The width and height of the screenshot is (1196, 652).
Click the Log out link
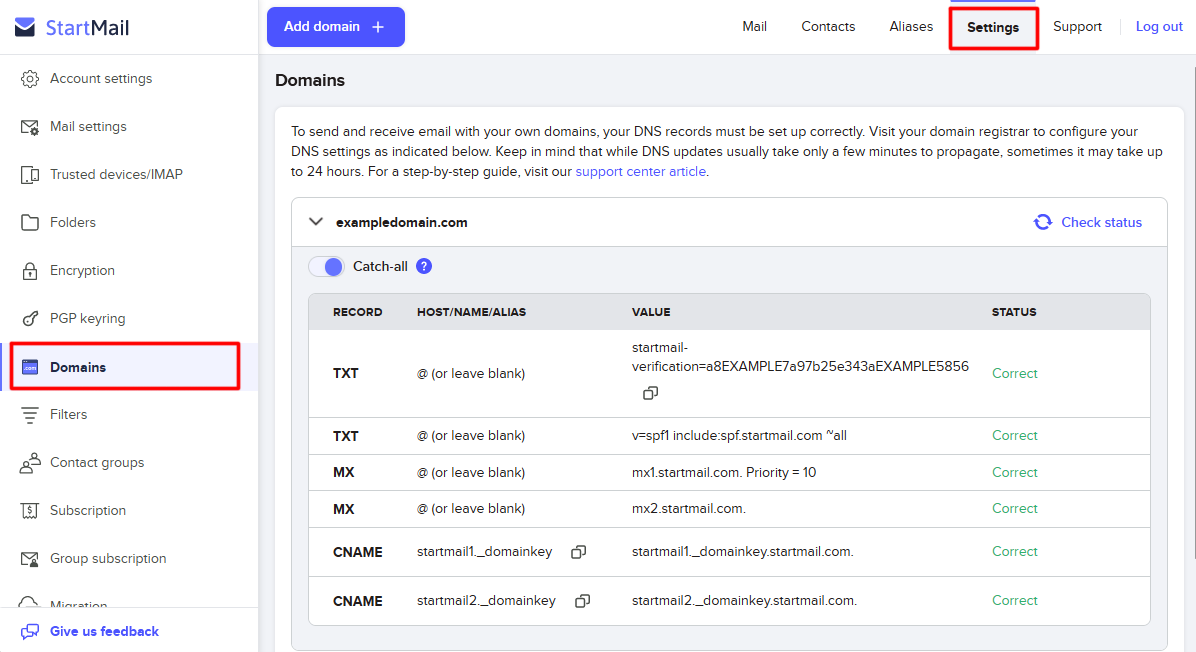point(1159,27)
